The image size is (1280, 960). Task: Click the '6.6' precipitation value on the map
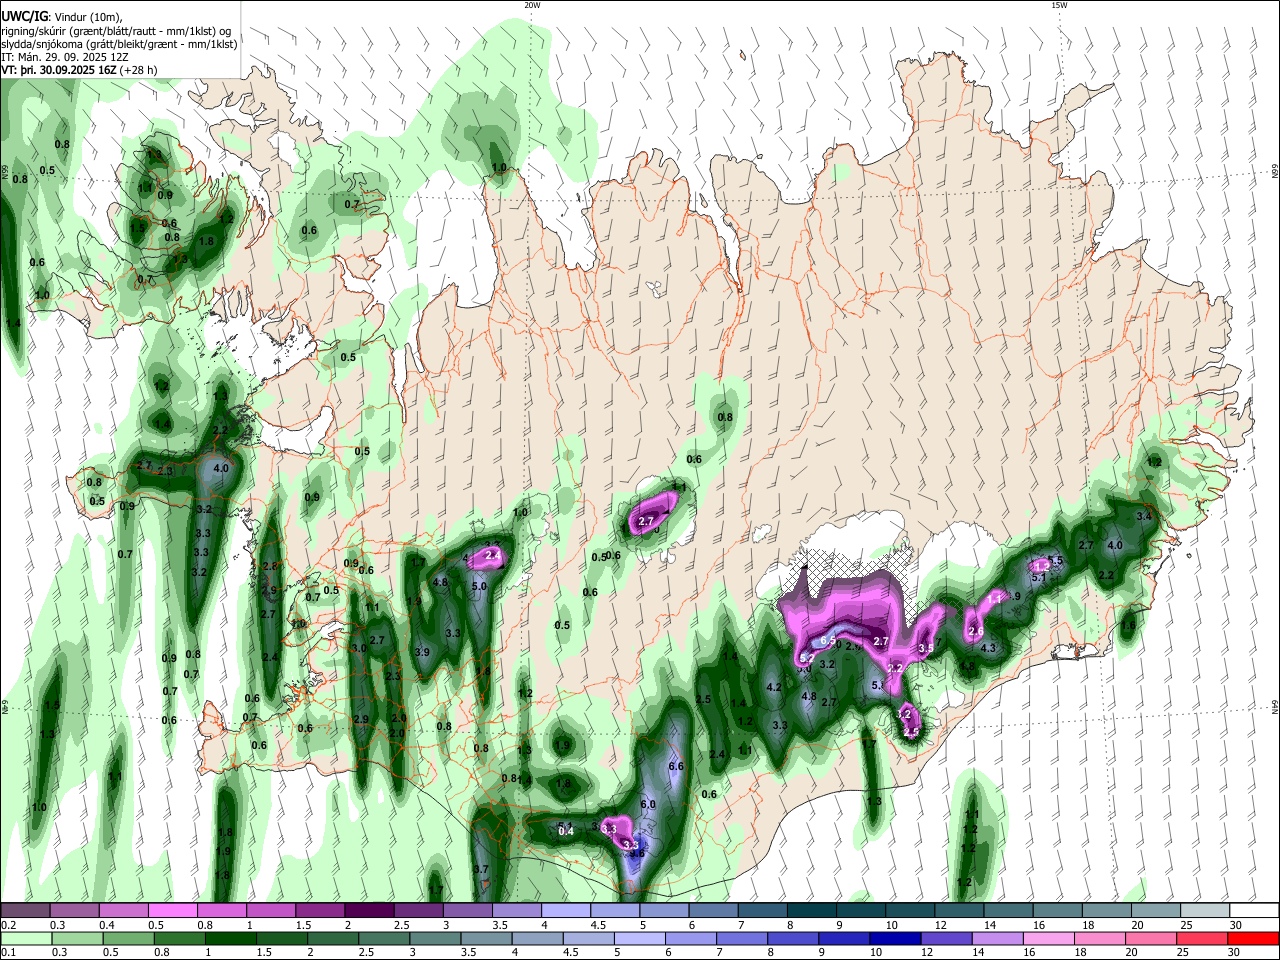[x=675, y=767]
